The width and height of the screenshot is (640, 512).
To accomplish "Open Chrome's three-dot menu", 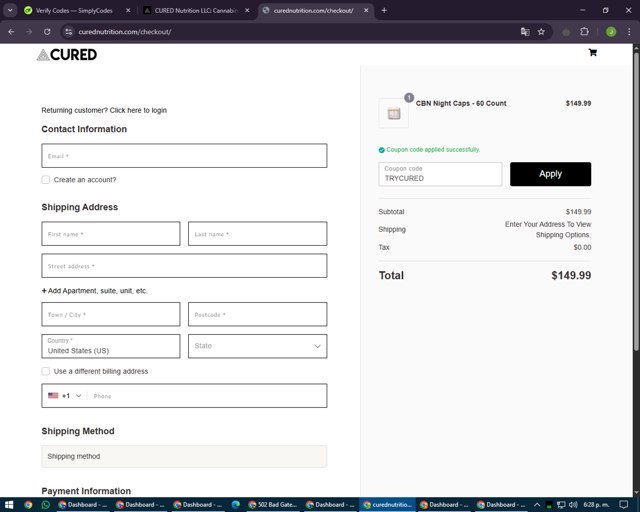I will click(x=629, y=32).
